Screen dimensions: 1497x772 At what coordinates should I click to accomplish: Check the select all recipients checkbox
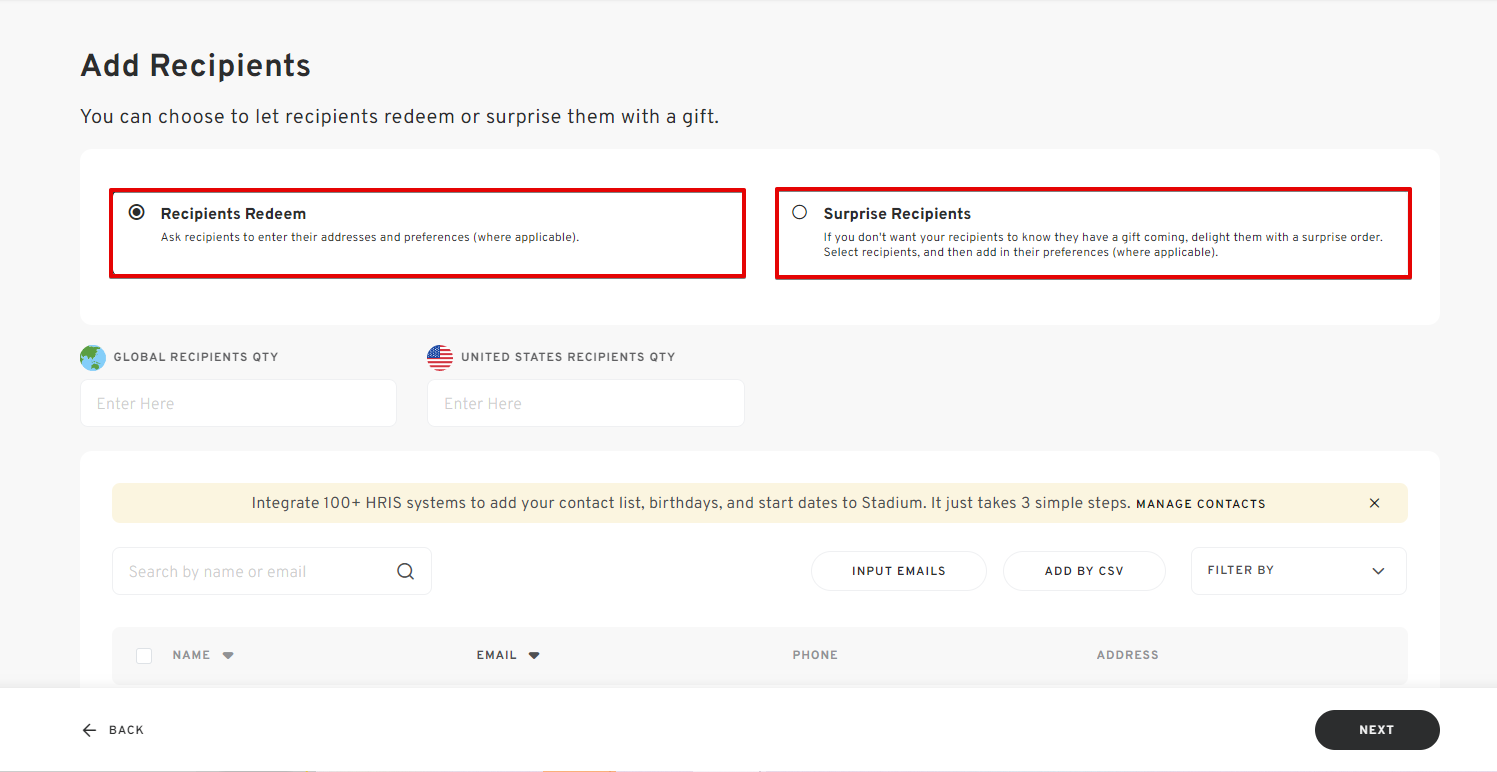144,656
